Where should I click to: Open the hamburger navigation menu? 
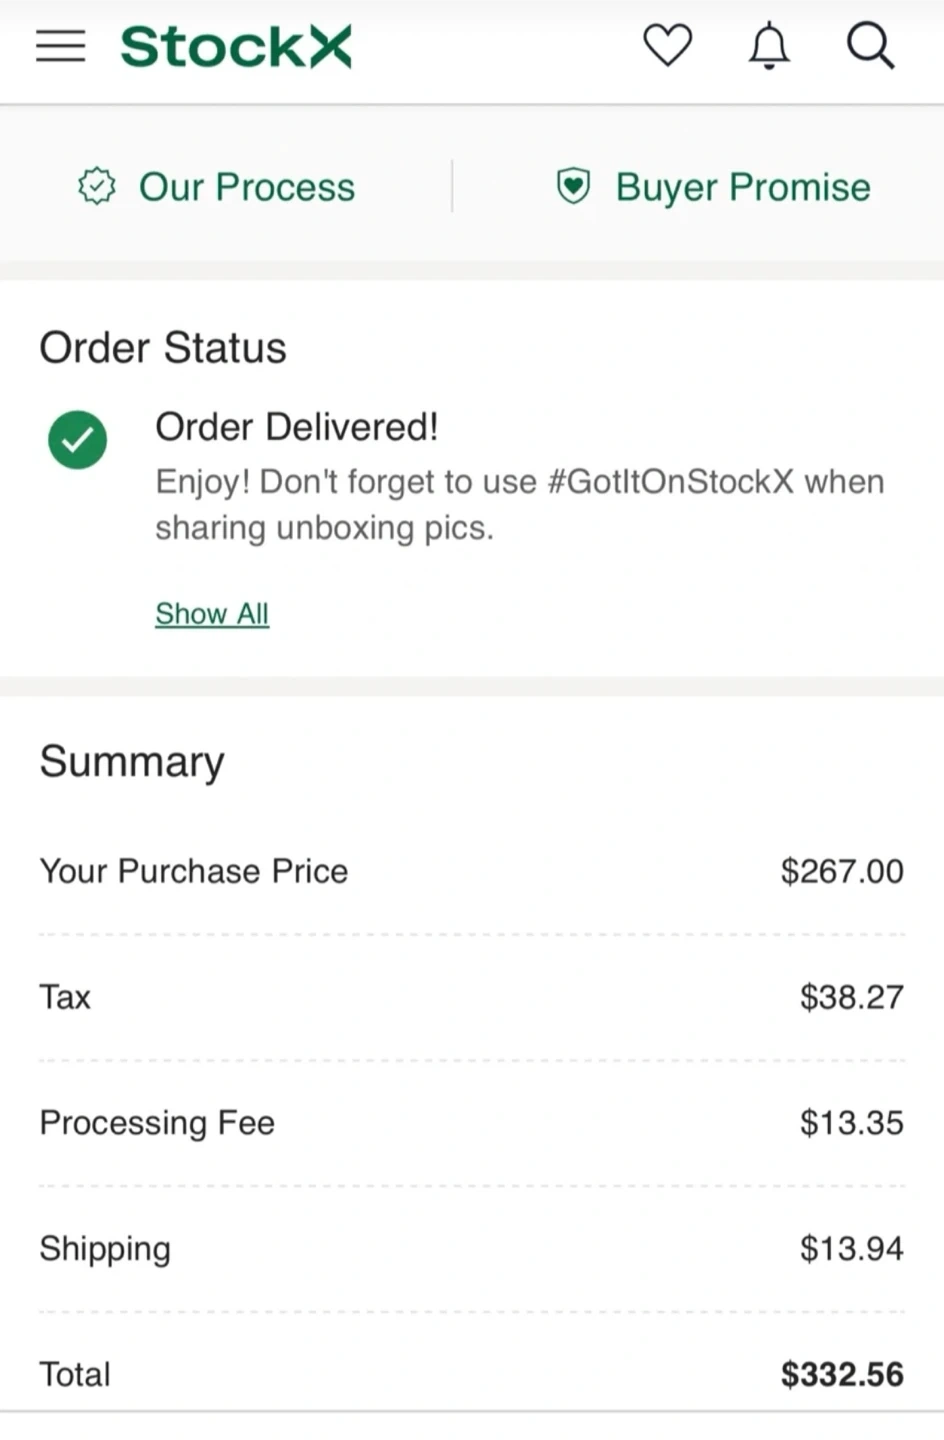(61, 46)
